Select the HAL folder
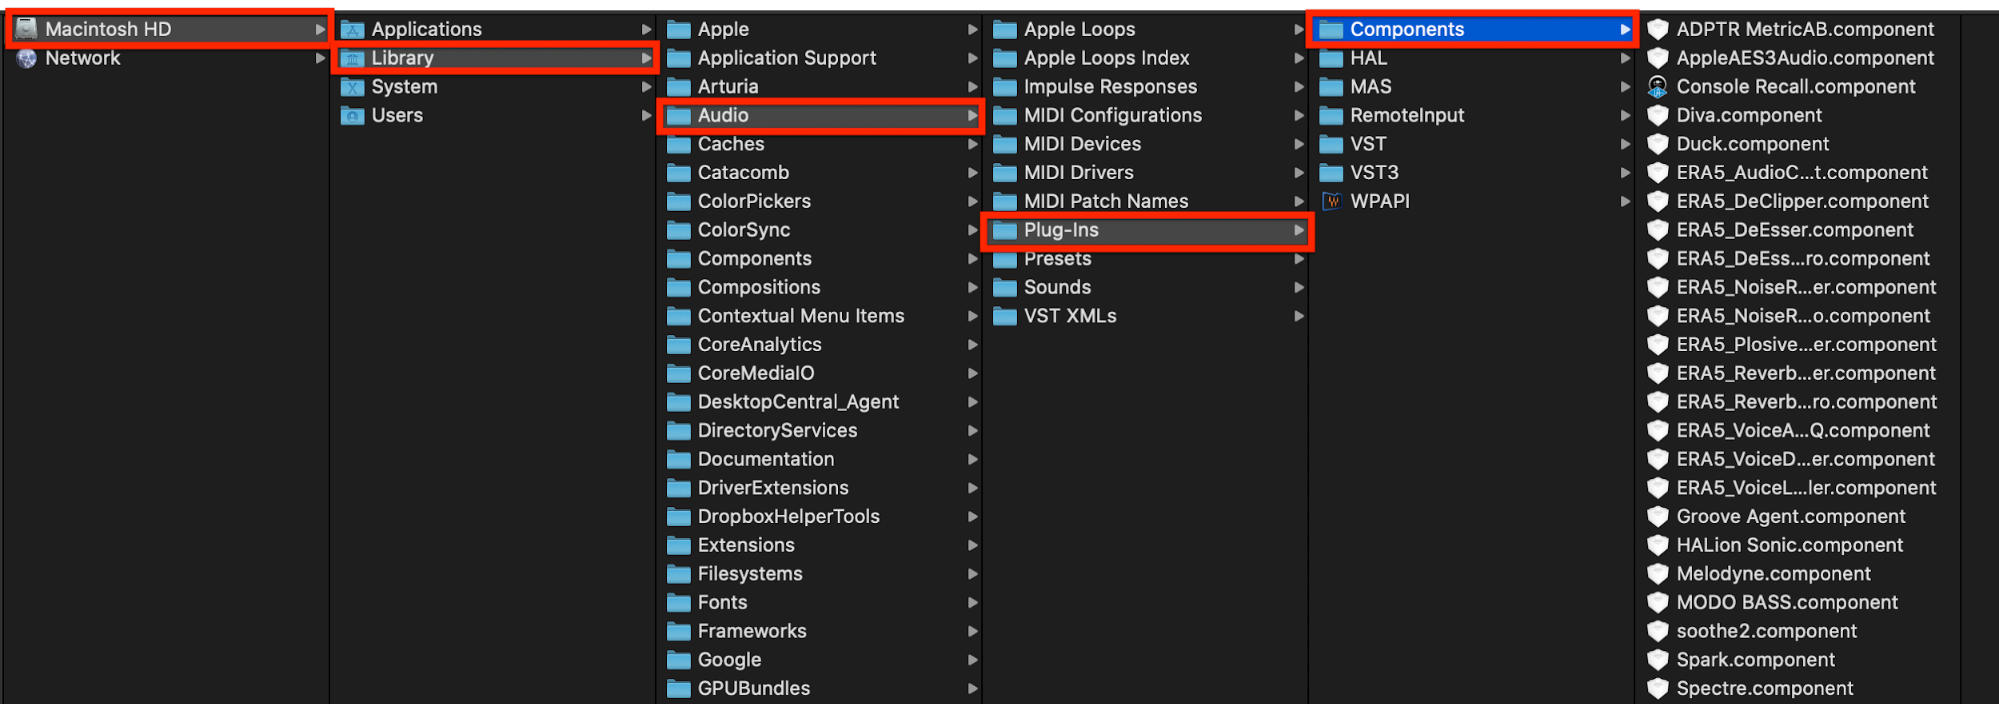 coord(1368,58)
